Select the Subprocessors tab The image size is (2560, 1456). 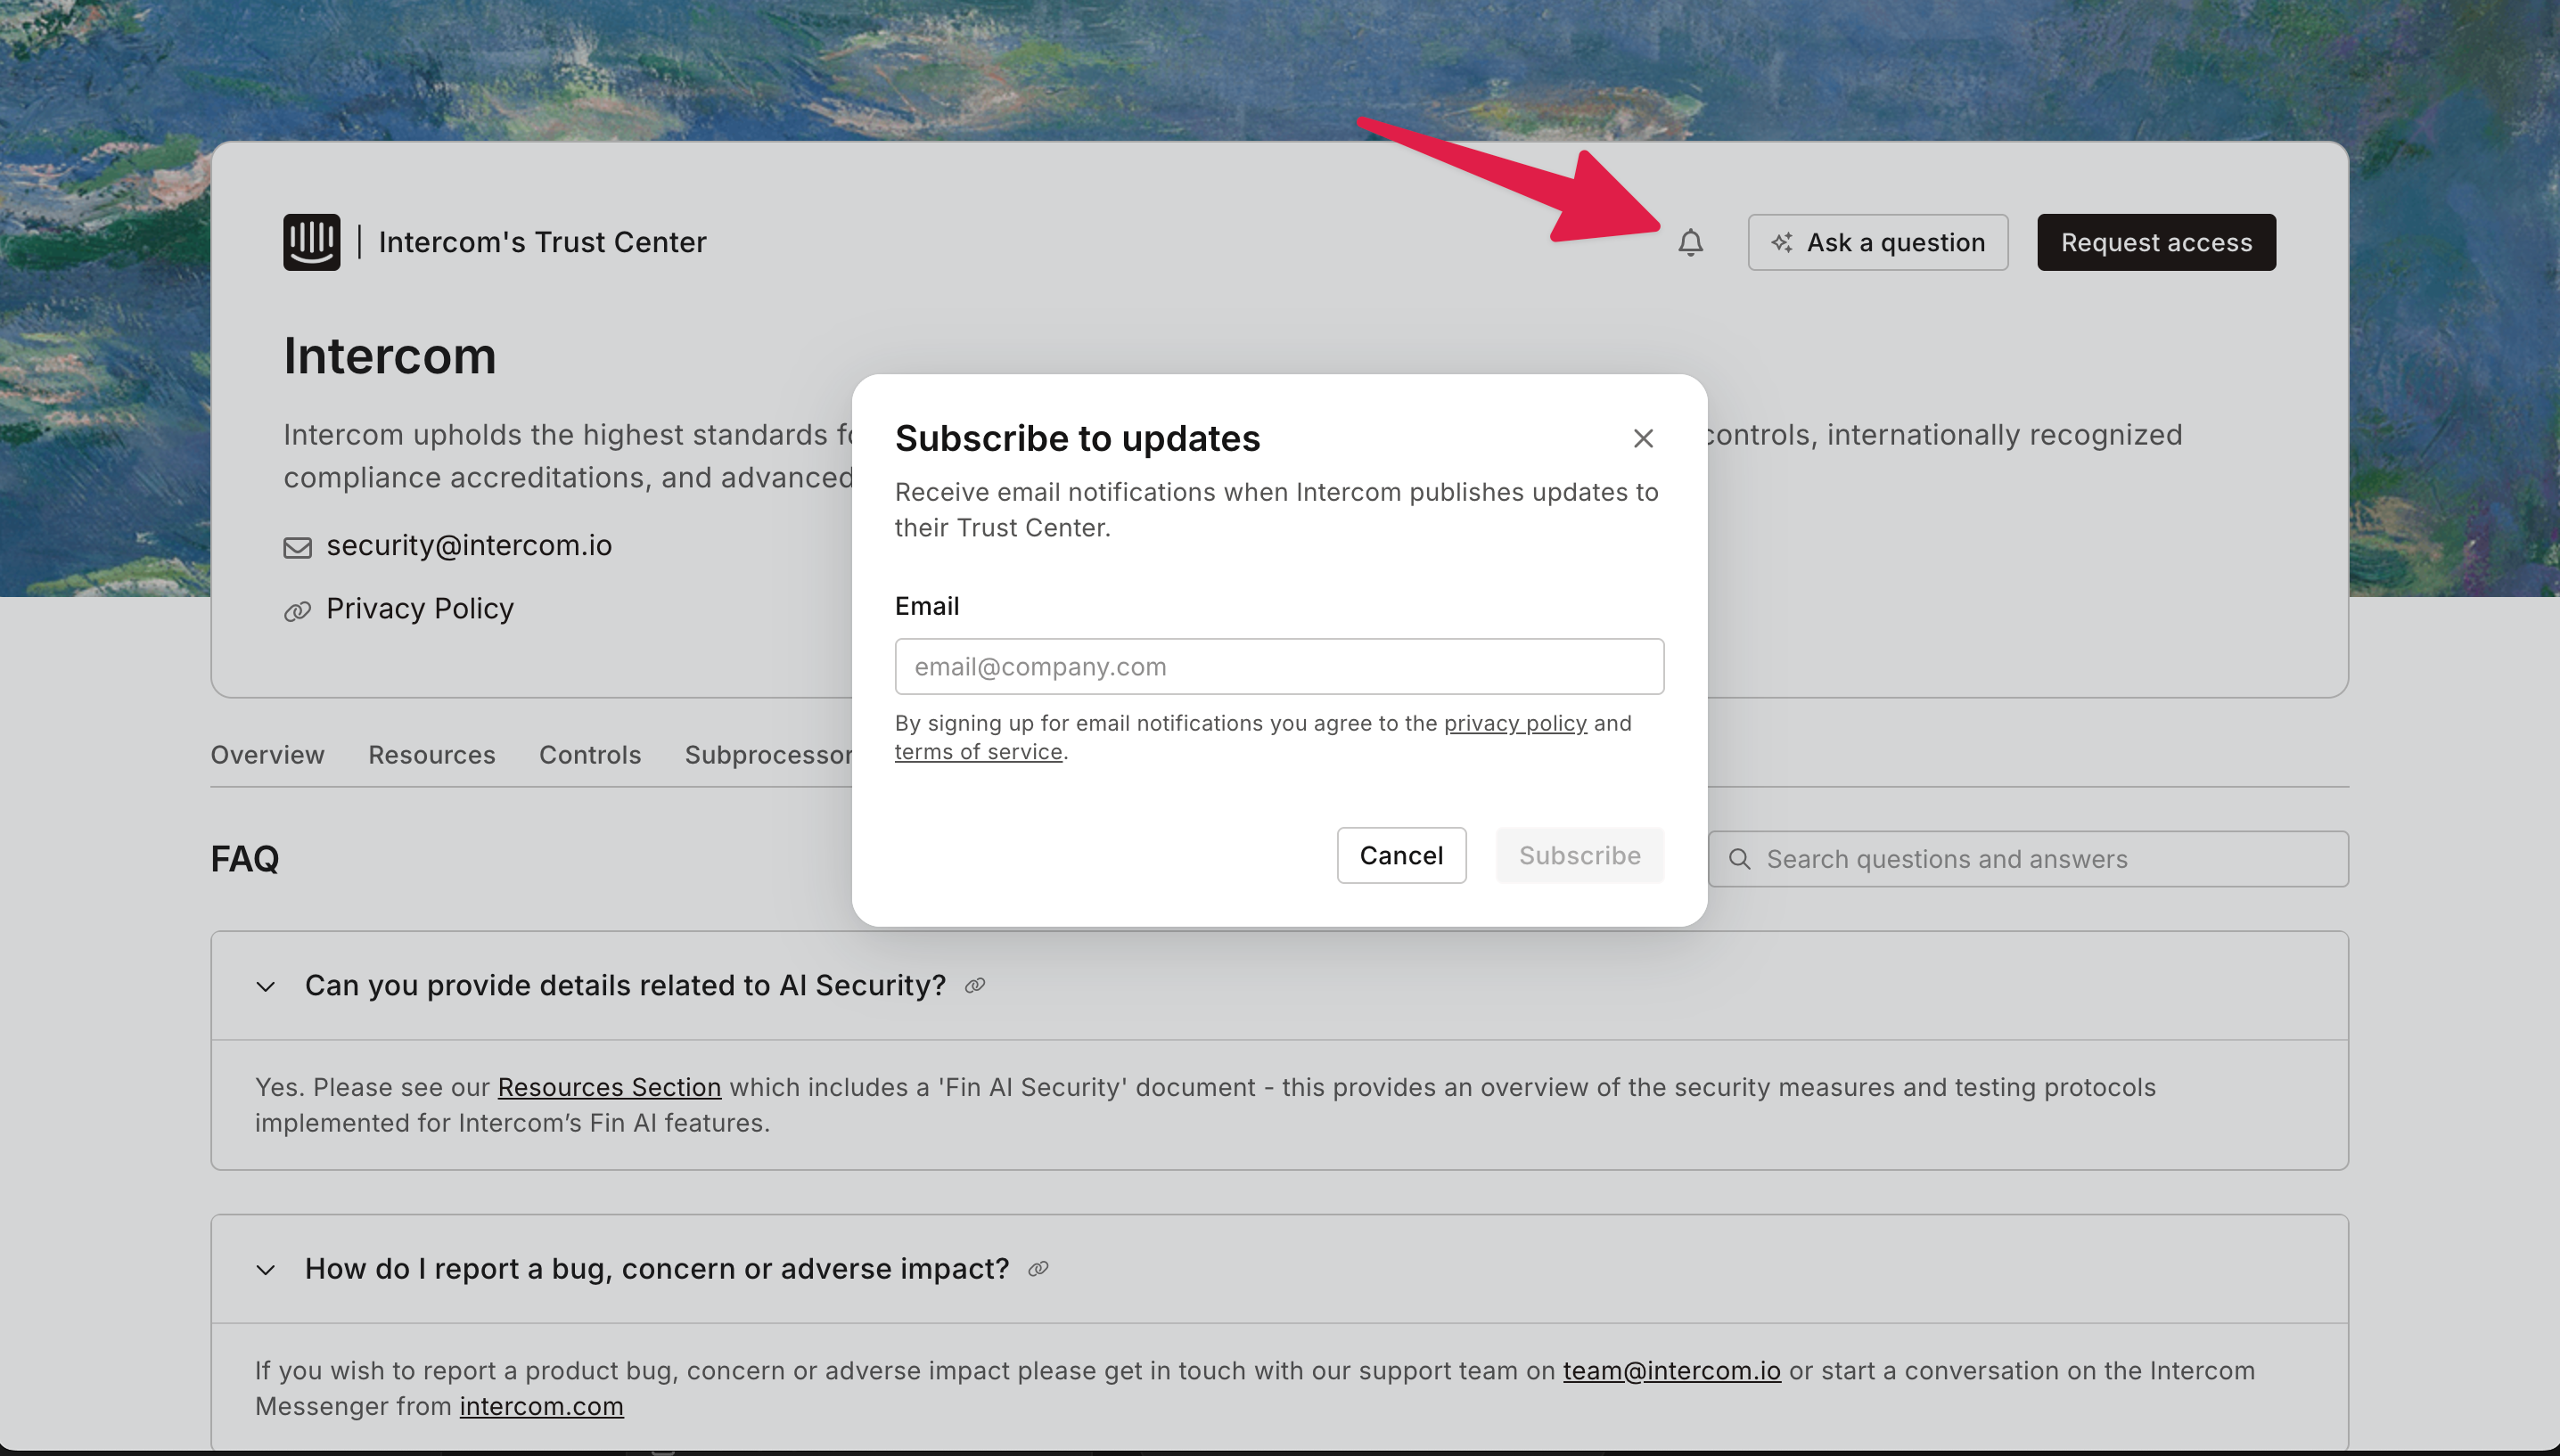tap(768, 755)
